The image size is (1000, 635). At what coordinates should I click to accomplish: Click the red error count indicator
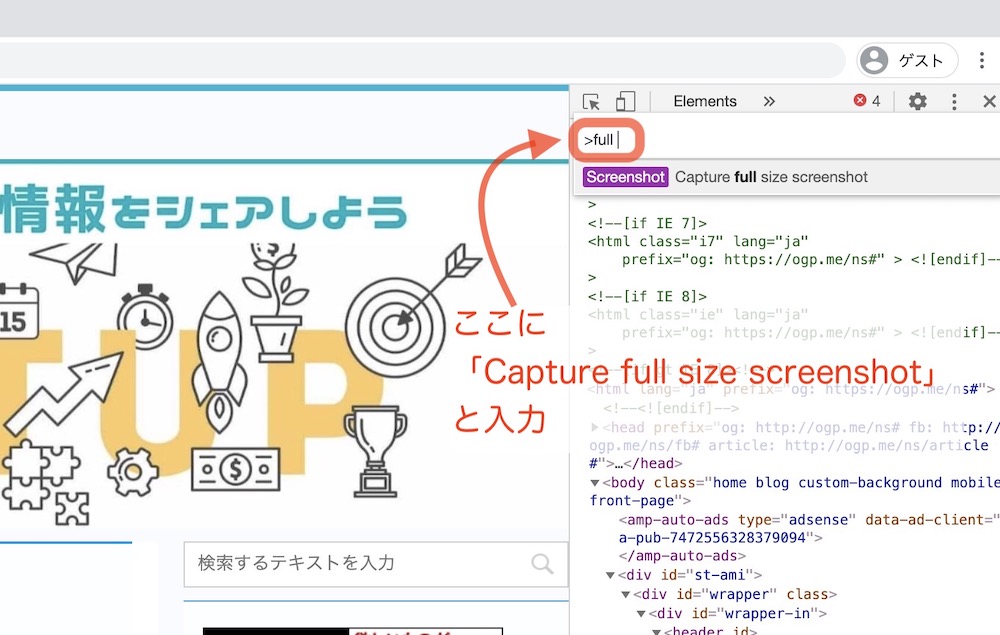click(867, 101)
